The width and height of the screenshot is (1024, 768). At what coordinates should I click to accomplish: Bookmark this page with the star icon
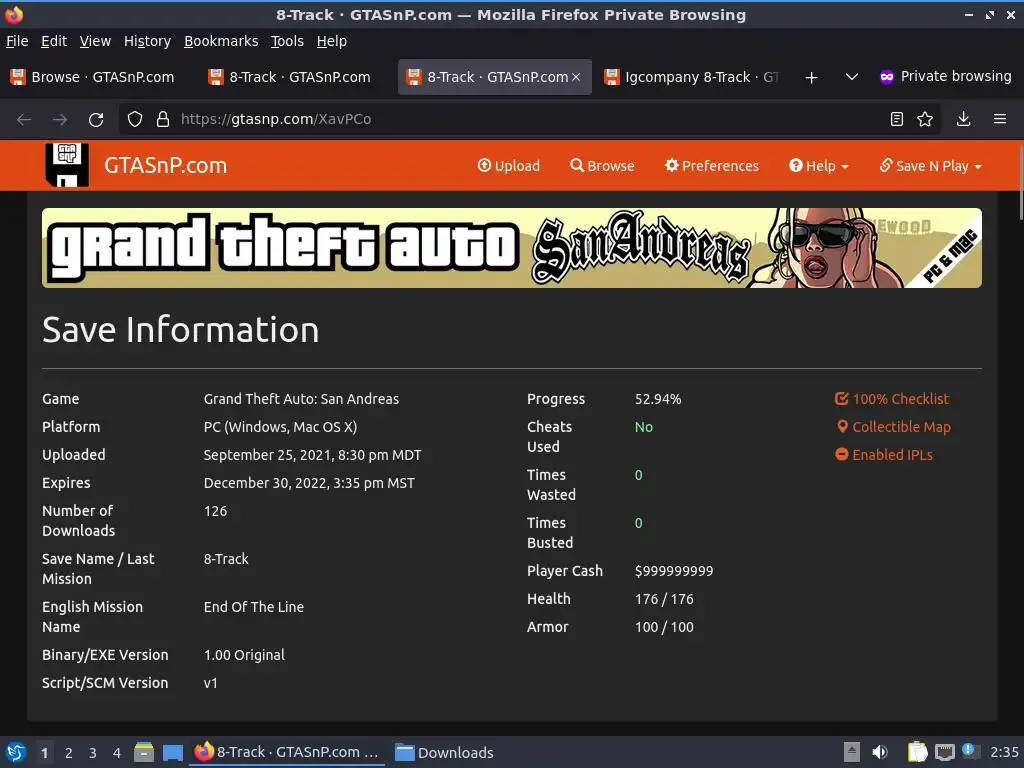pos(925,119)
